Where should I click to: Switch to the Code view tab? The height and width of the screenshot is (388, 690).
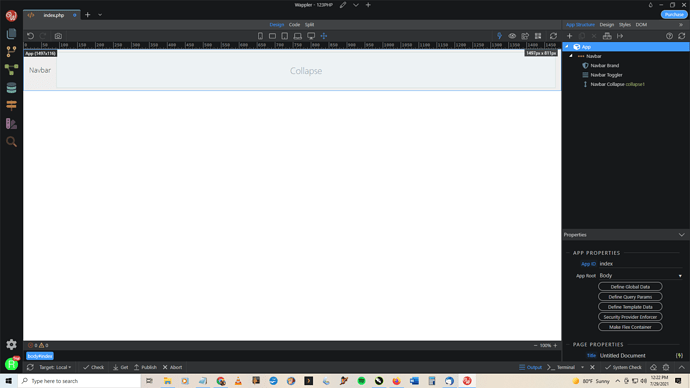294,25
